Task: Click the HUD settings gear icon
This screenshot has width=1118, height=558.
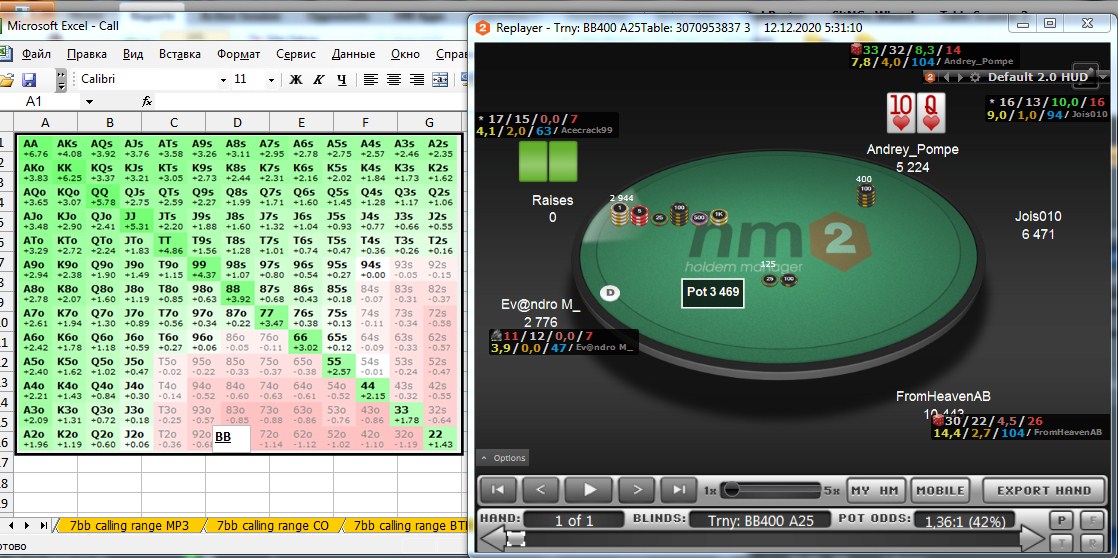Action: tap(974, 77)
